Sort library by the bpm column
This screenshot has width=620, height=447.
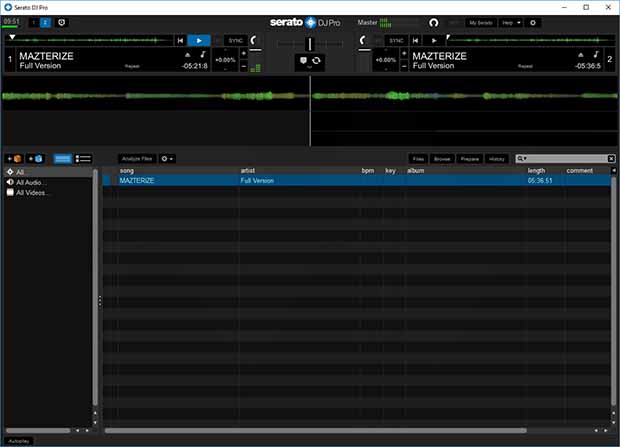pyautogui.click(x=370, y=170)
